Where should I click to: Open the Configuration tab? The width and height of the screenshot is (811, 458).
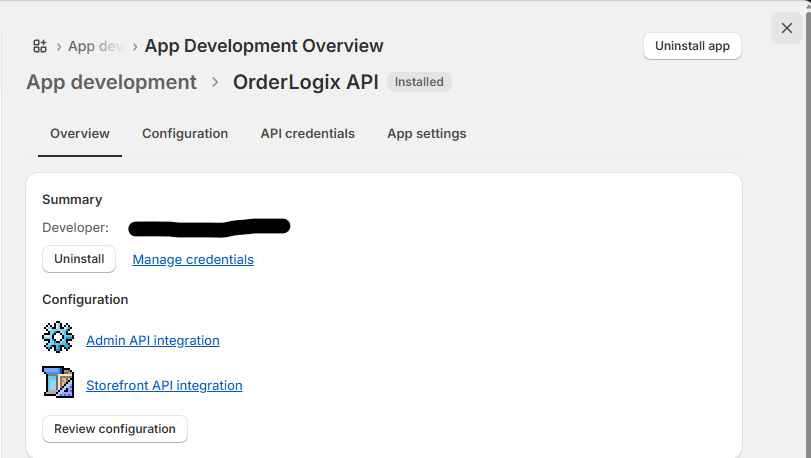(x=185, y=134)
